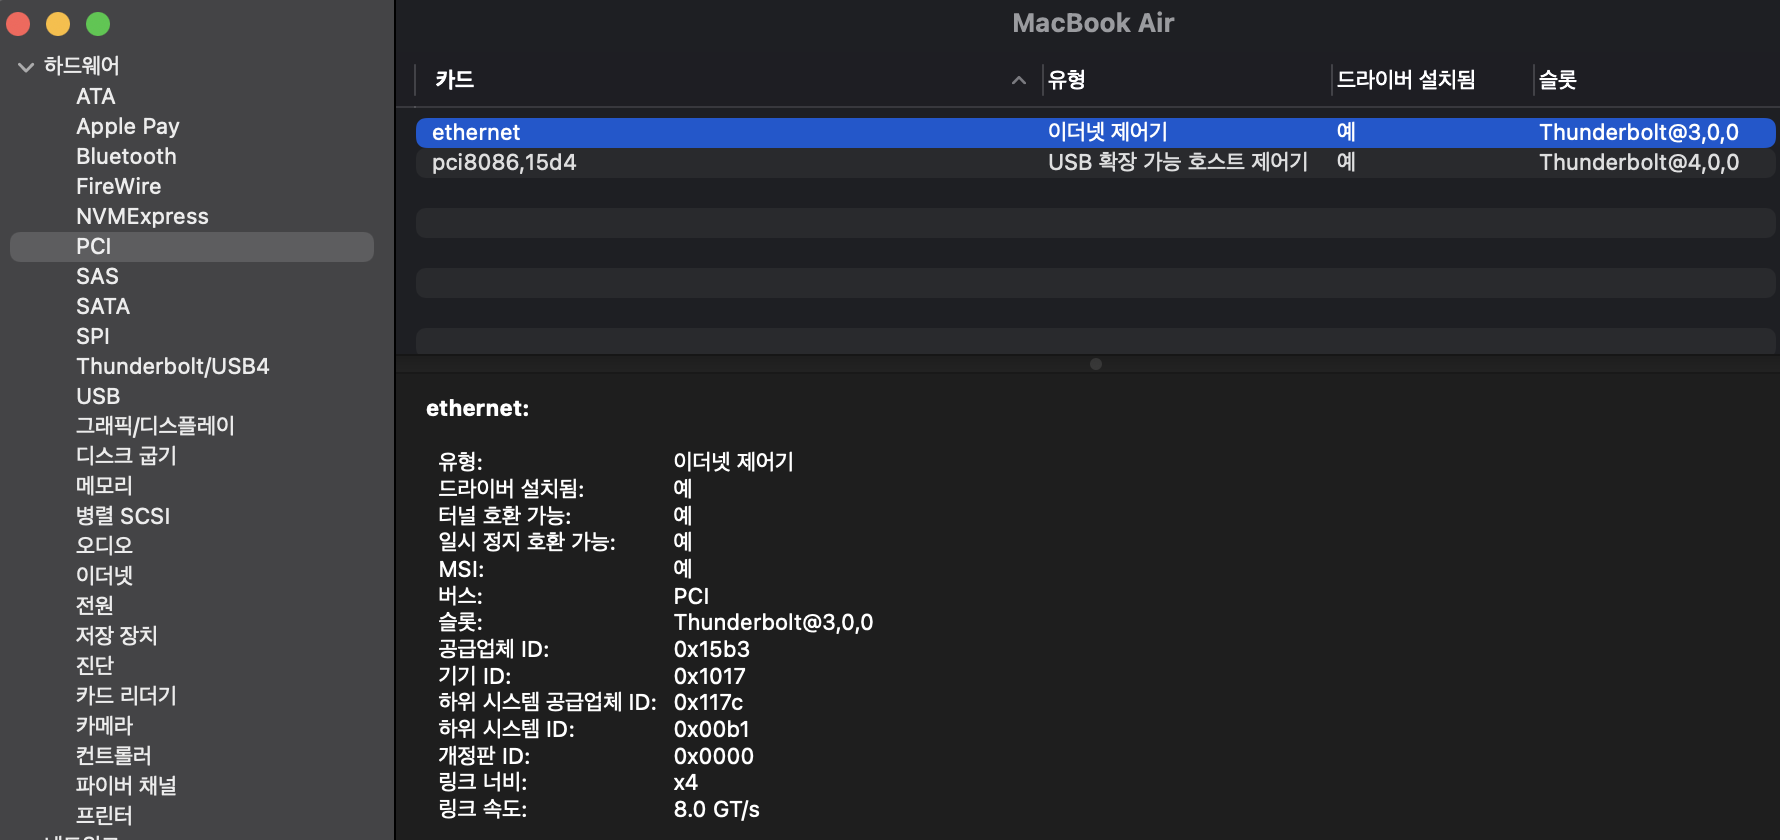
Task: Collapse the 하드웨어 section chevron
Action: 26,67
